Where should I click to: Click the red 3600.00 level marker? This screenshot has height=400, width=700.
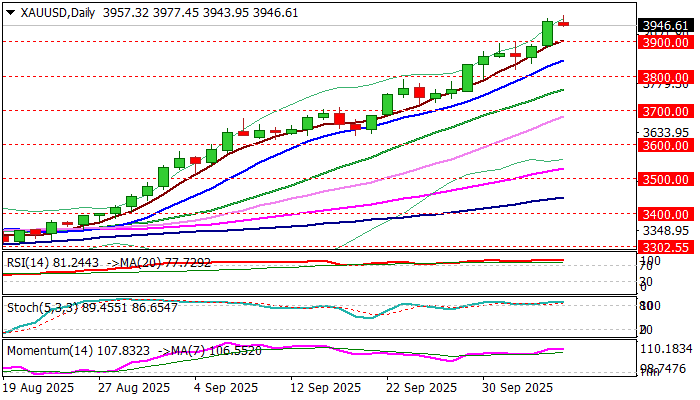666,145
